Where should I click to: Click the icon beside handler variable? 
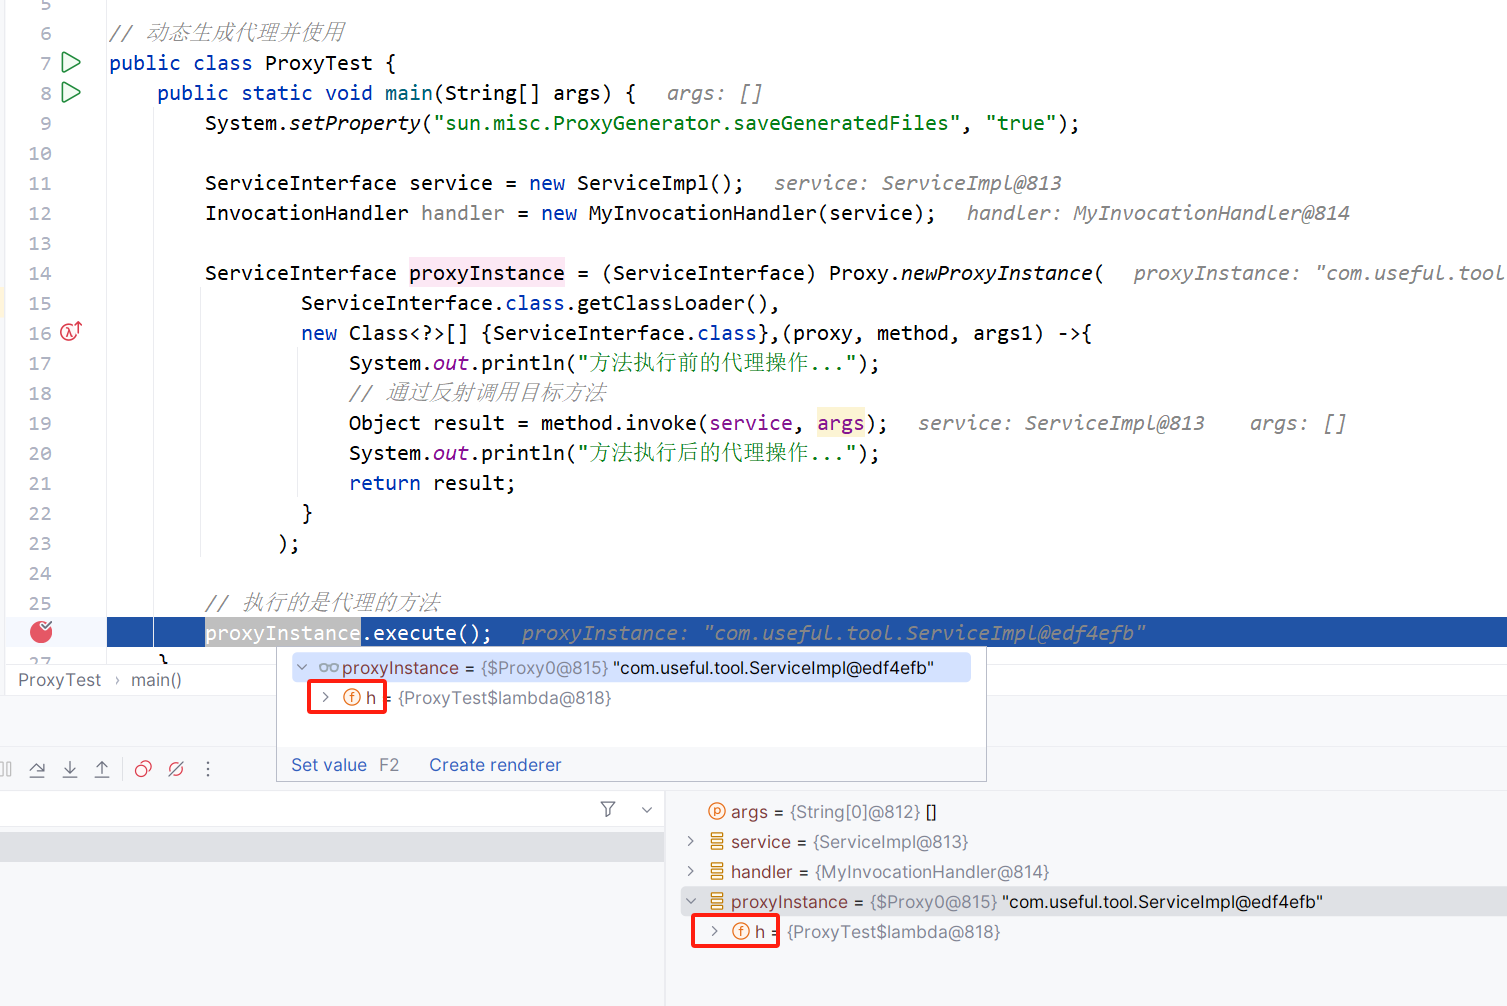[716, 871]
